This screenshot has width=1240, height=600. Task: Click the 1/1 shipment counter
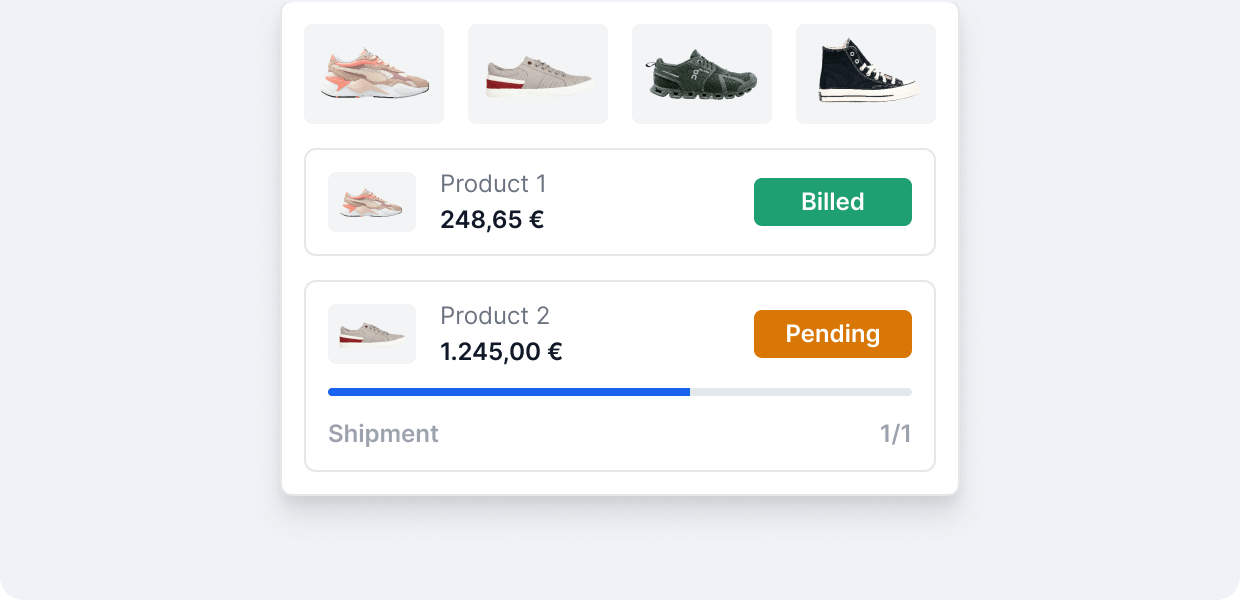[895, 433]
